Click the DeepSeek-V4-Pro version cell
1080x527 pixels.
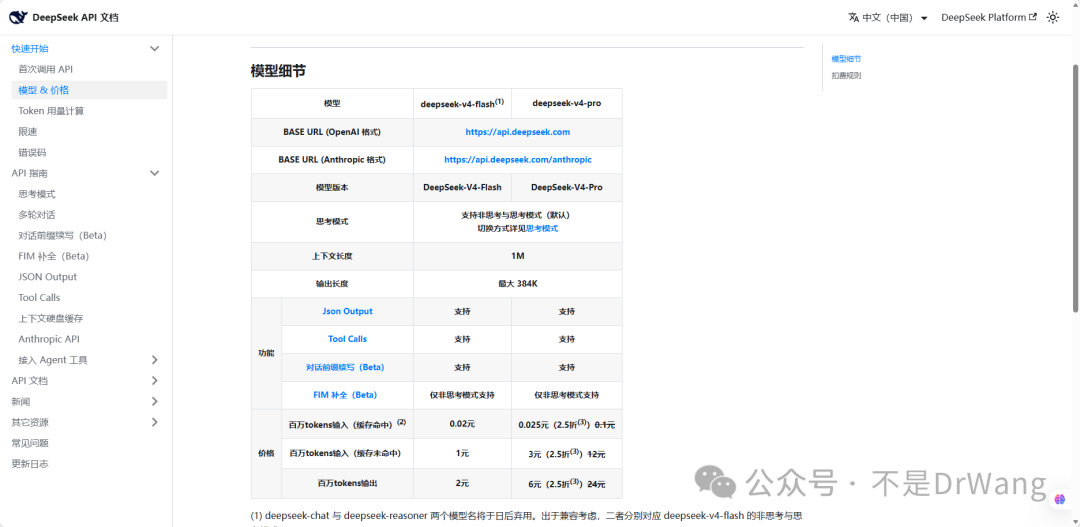tap(567, 187)
